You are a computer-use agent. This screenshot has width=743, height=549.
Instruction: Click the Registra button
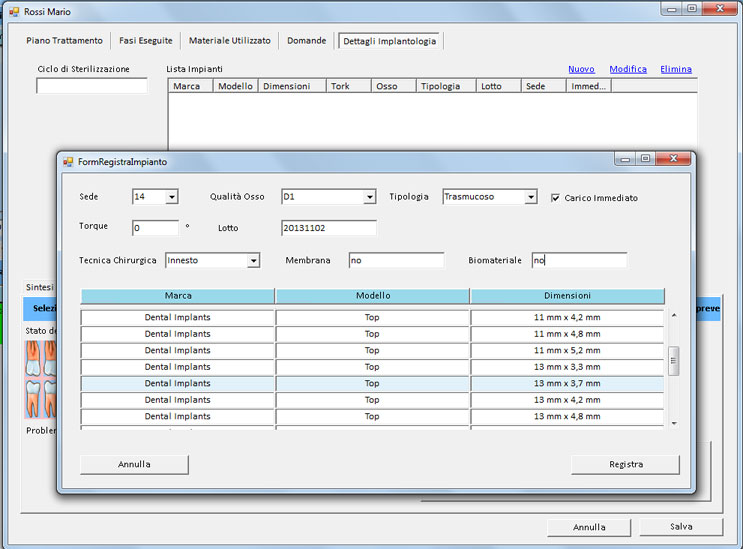(625, 464)
